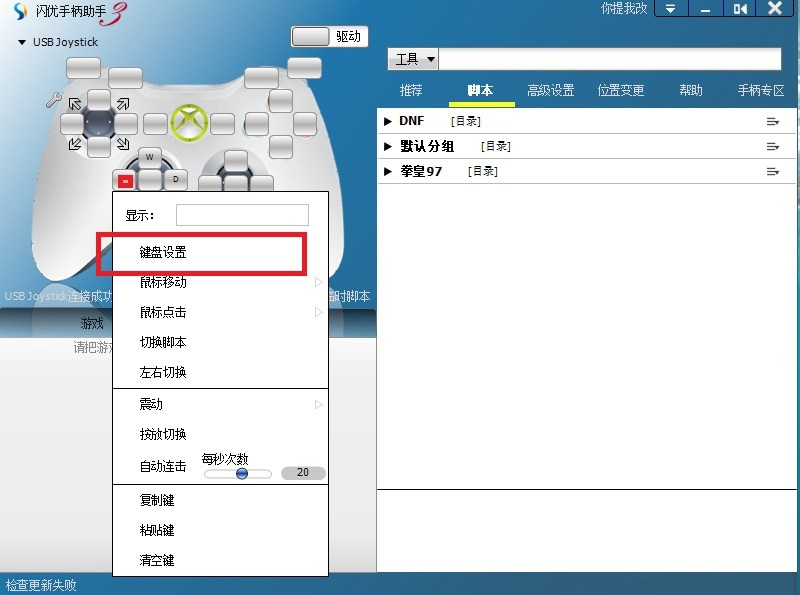Image resolution: width=800 pixels, height=595 pixels.
Task: Switch to the 位置变更 tab
Action: pos(621,90)
